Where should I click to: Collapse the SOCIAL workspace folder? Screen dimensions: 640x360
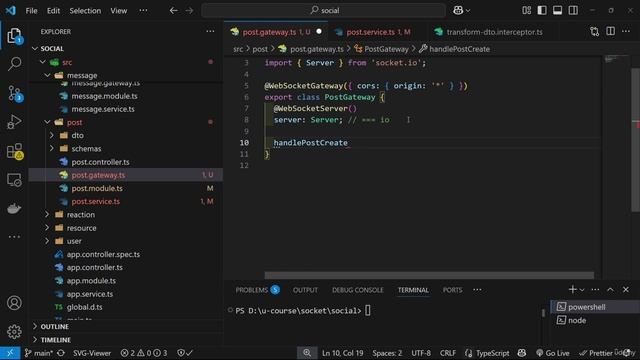click(35, 49)
